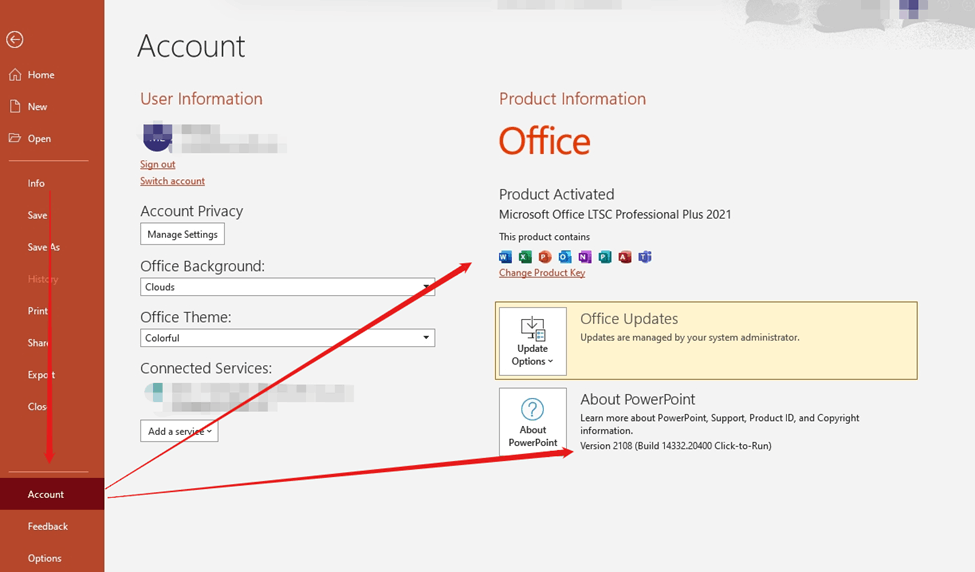The image size is (975, 572).
Task: Expand the Update Options dropdown button
Action: pos(533,341)
